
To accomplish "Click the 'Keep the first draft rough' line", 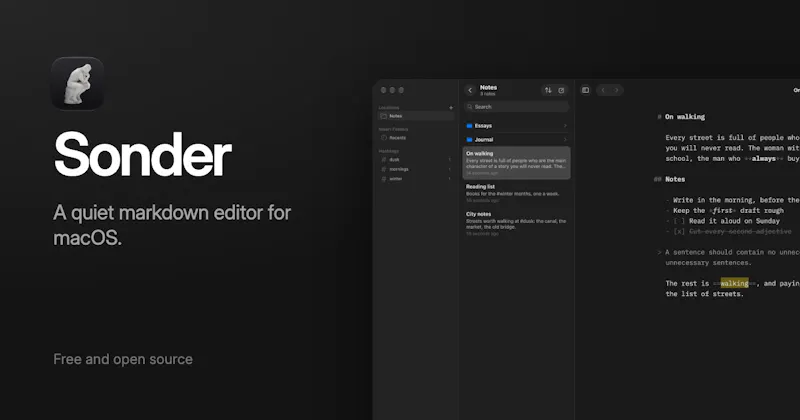I will click(x=724, y=211).
